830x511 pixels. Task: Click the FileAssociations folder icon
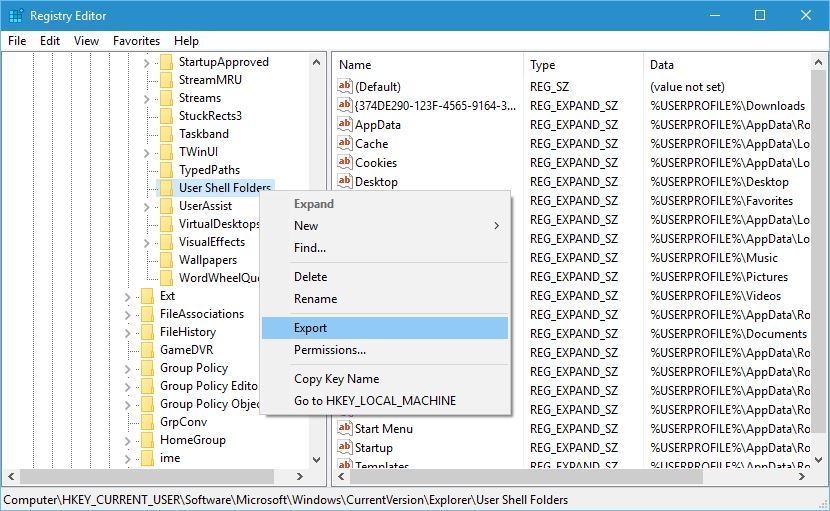(x=148, y=314)
